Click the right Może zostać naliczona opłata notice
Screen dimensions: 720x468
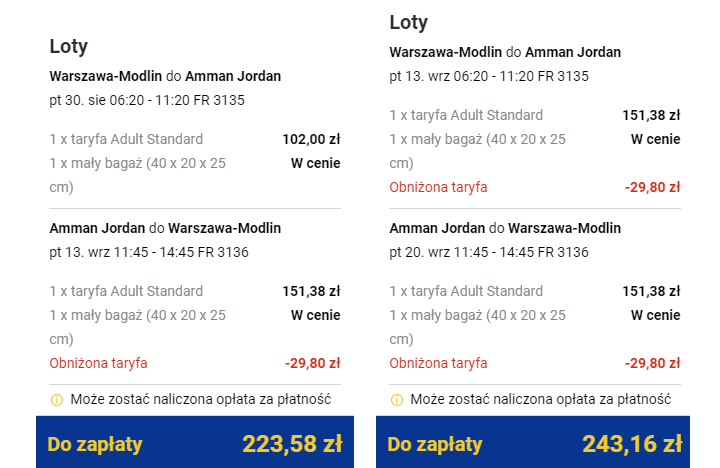(x=540, y=400)
